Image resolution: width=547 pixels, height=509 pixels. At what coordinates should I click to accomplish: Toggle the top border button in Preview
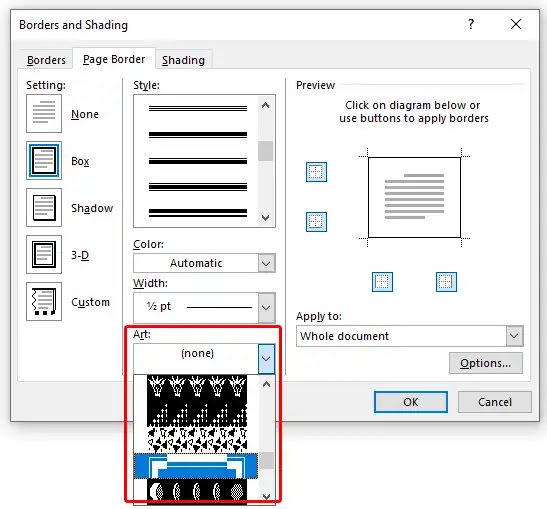(316, 172)
